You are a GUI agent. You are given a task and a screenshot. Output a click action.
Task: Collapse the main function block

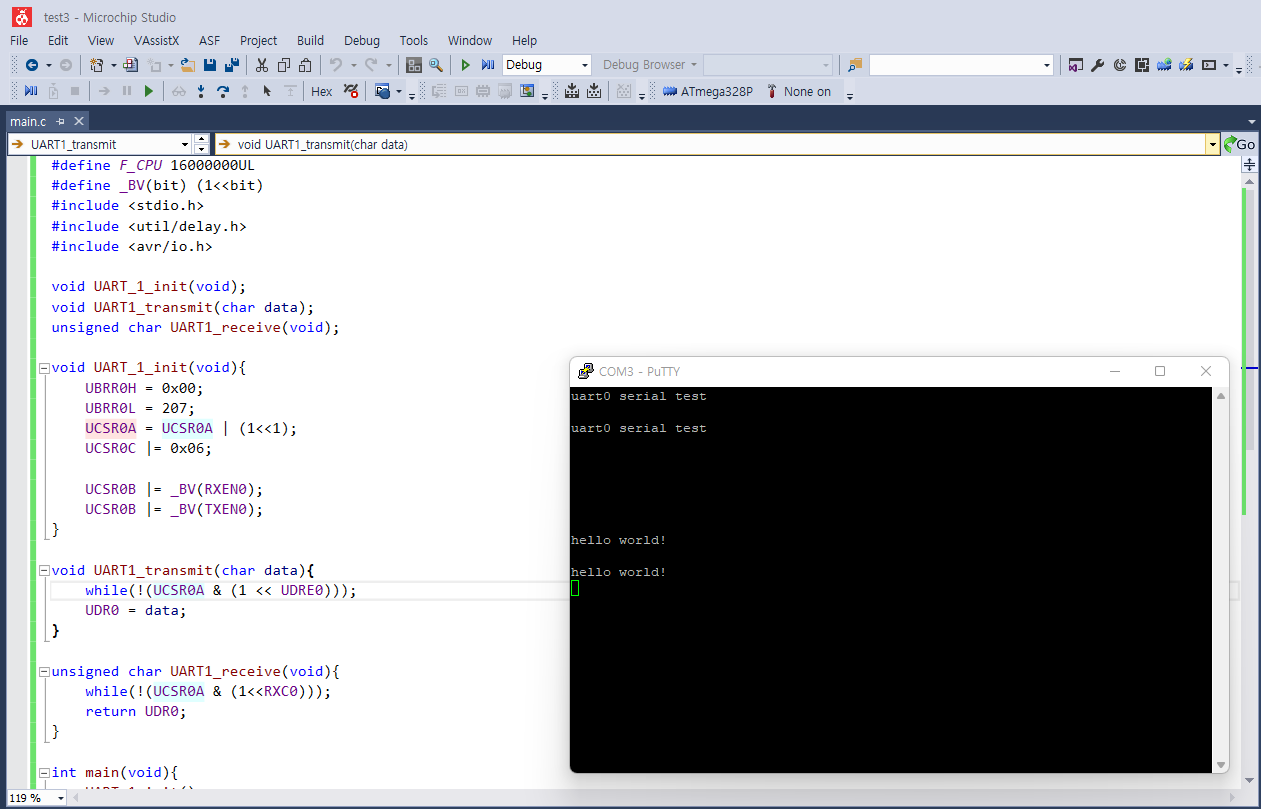coord(43,773)
